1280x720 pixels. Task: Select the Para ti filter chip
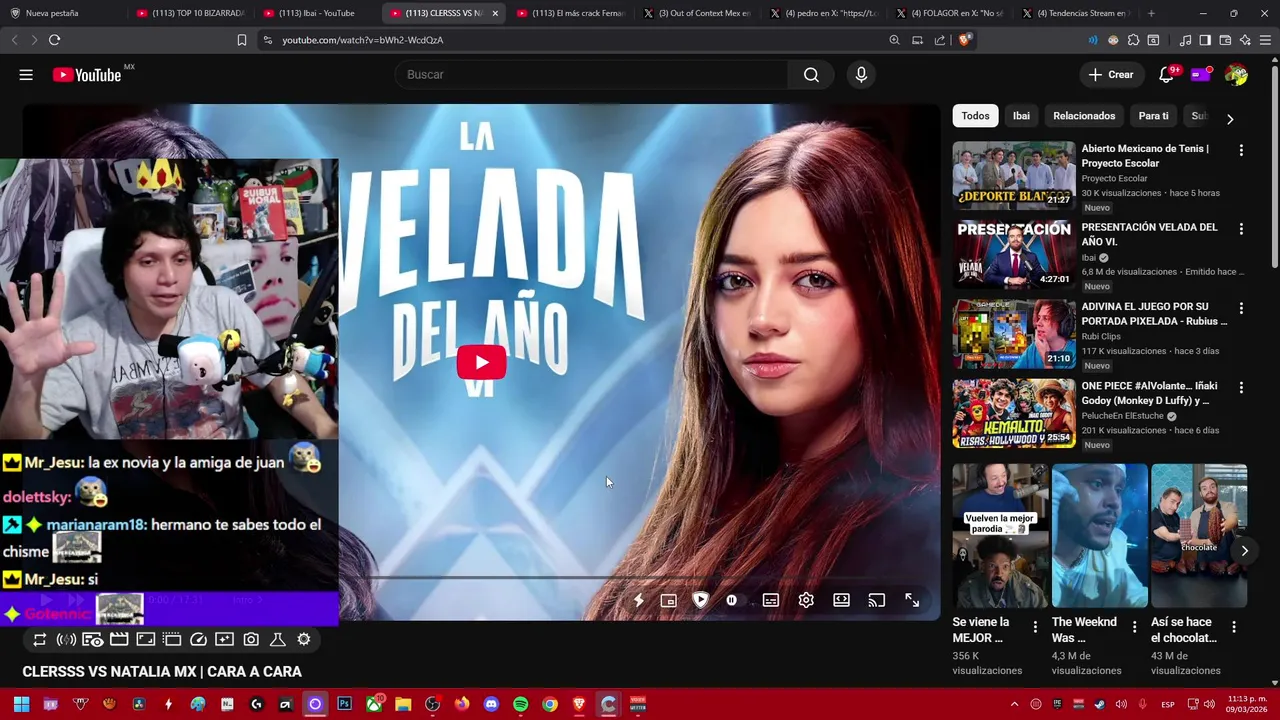coord(1153,116)
